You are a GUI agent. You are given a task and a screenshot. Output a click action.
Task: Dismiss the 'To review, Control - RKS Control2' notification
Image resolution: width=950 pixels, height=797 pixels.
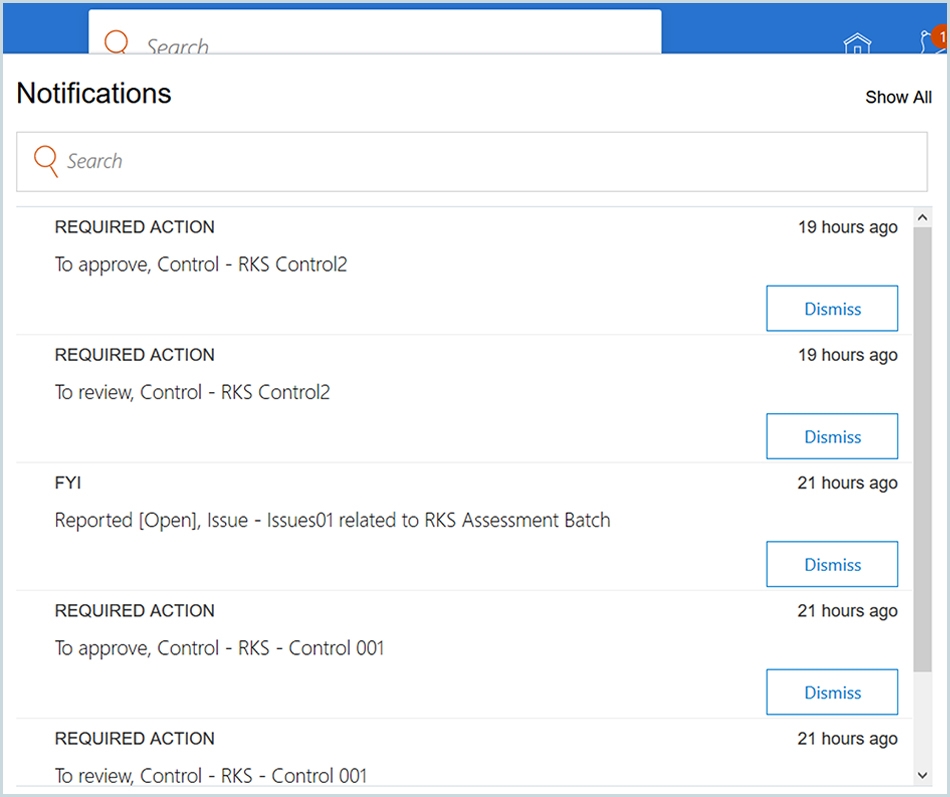pyautogui.click(x=832, y=436)
